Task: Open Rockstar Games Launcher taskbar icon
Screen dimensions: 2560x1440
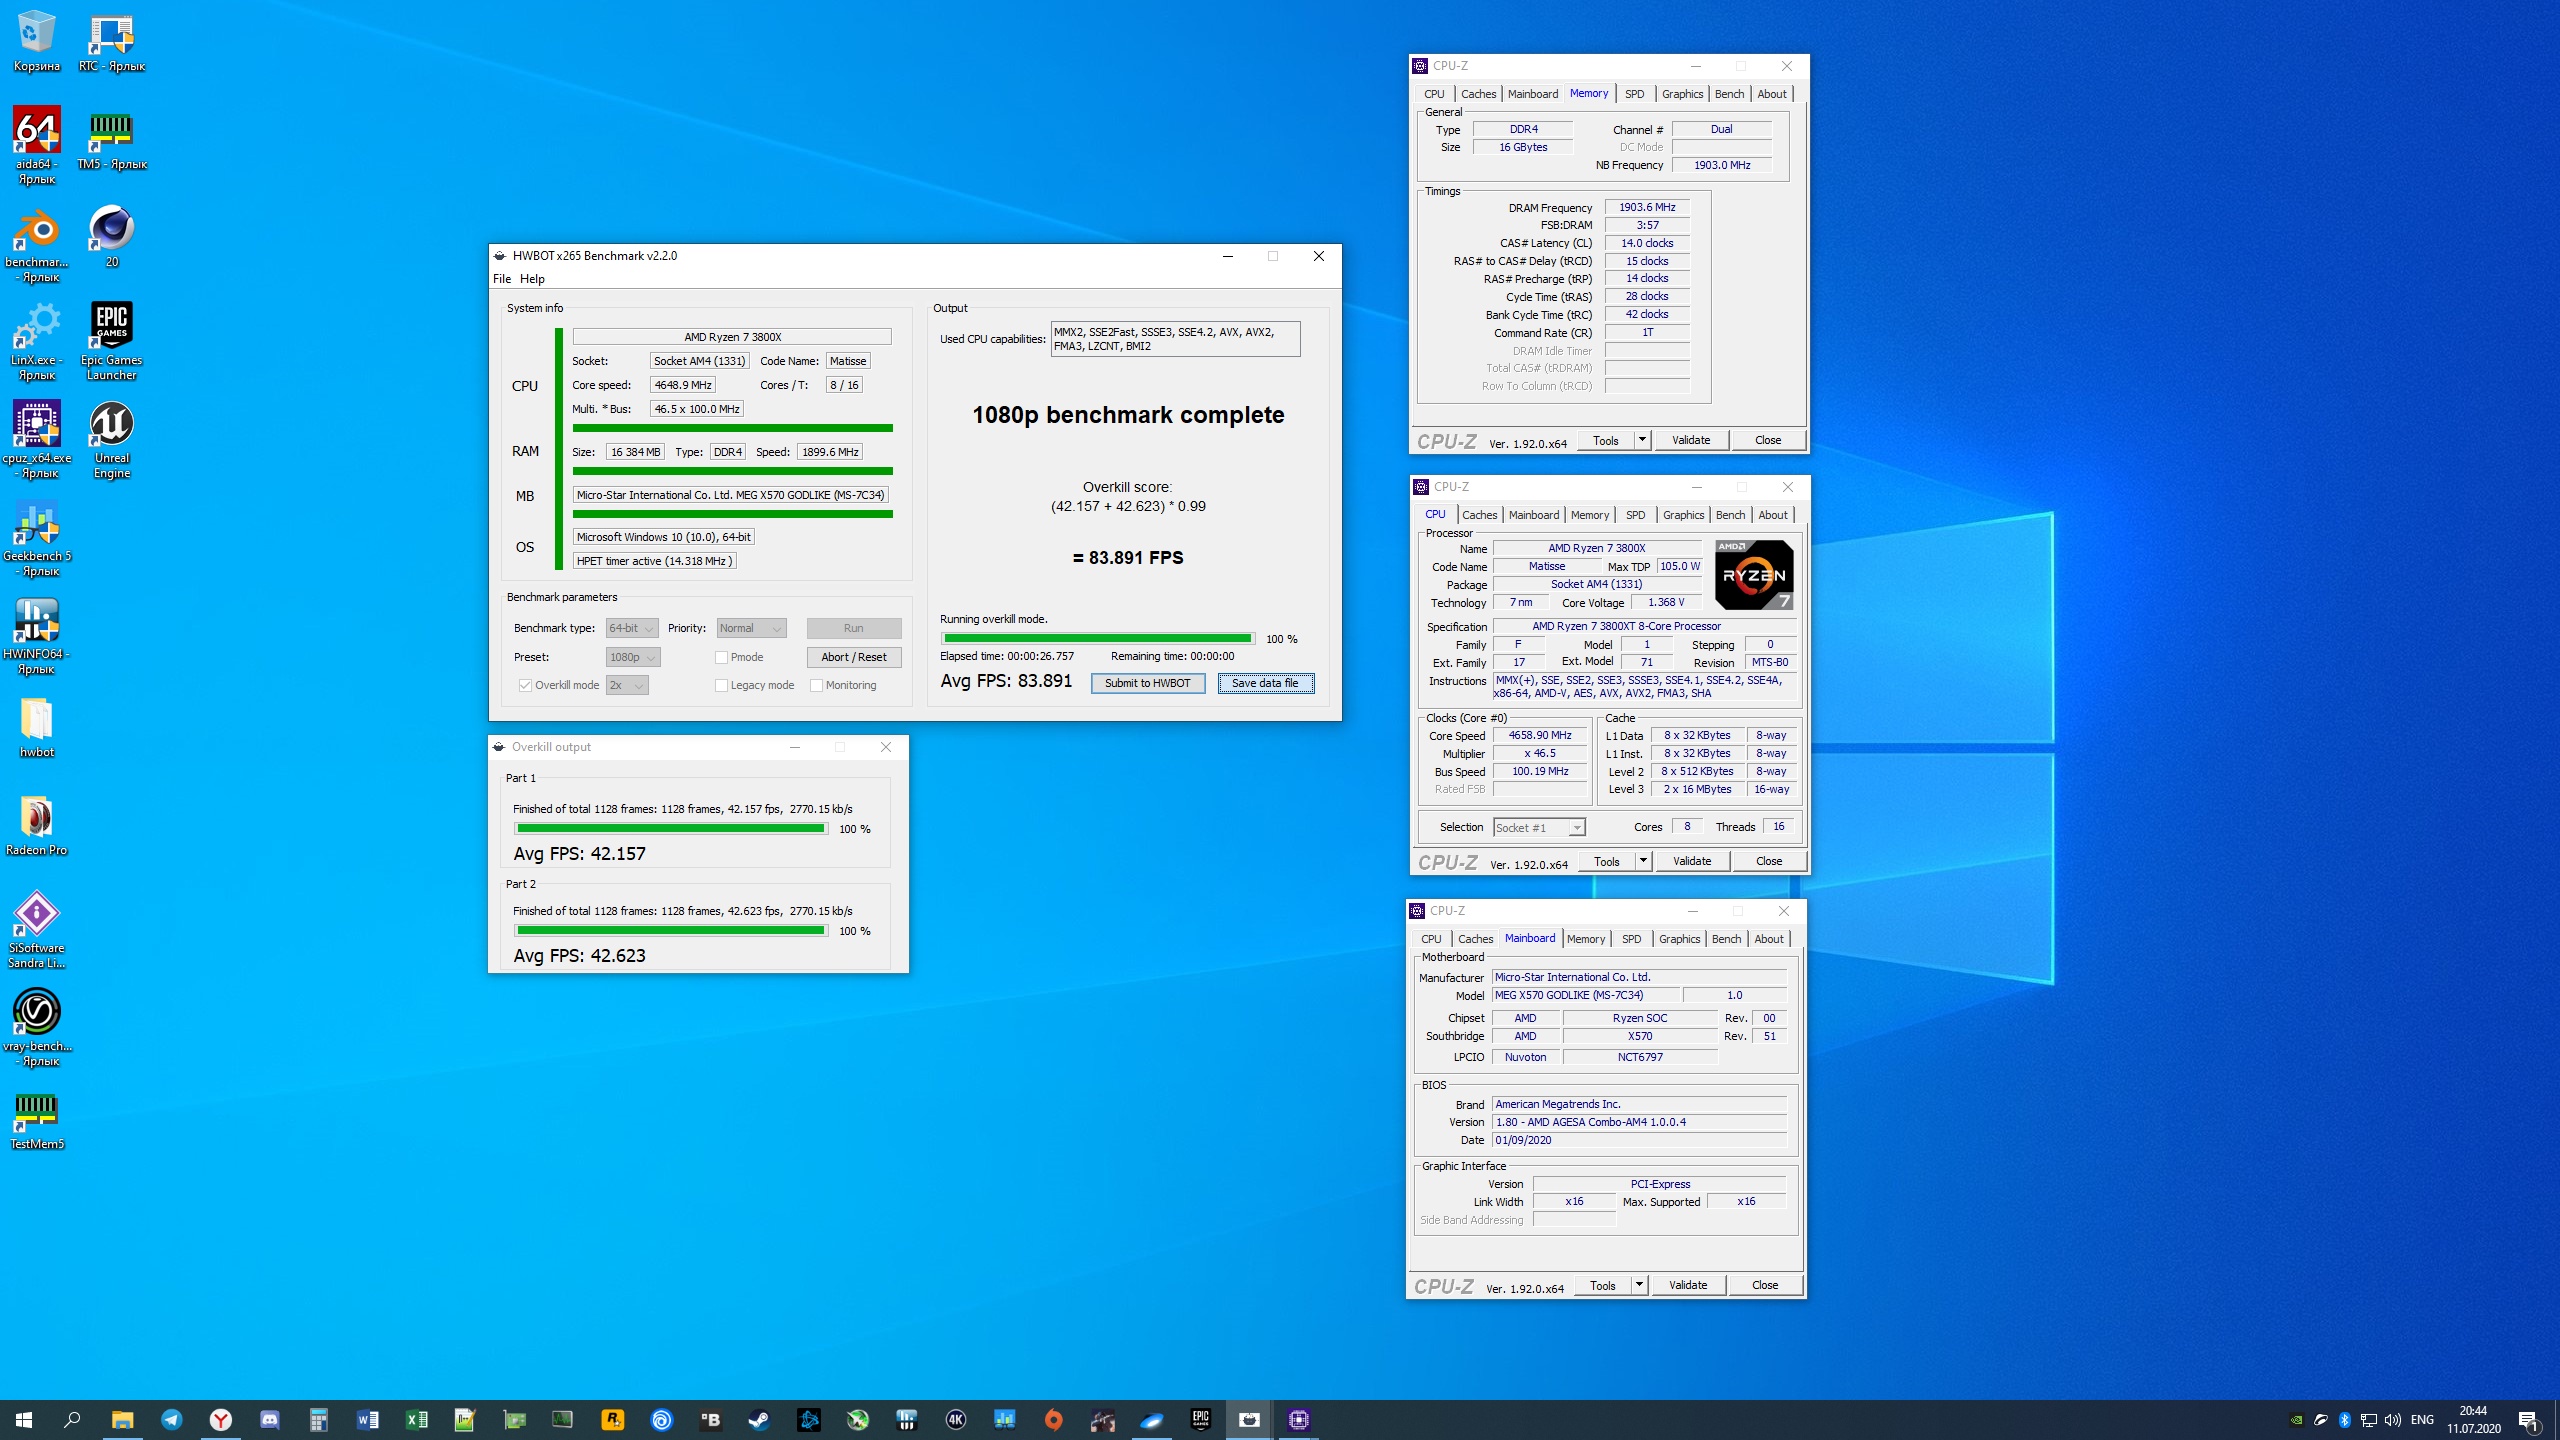Action: pyautogui.click(x=612, y=1419)
